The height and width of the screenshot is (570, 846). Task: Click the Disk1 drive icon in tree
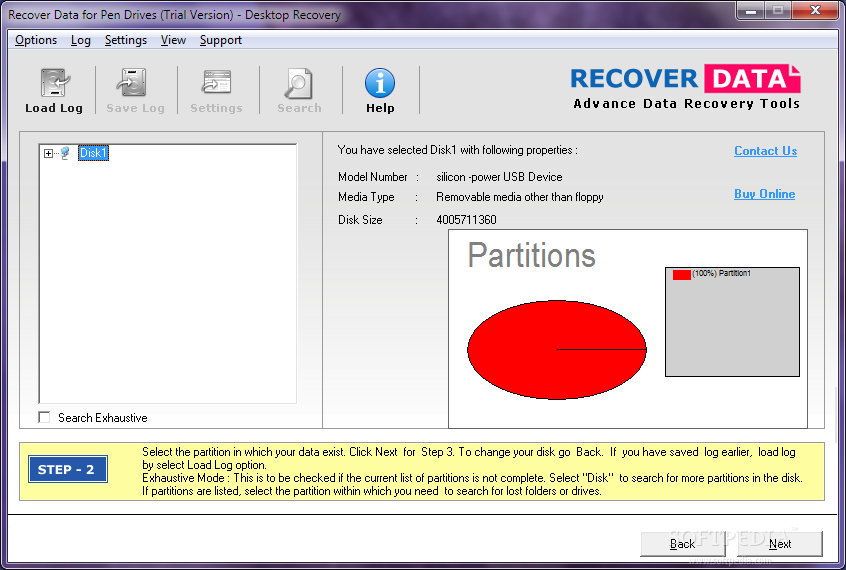click(65, 153)
